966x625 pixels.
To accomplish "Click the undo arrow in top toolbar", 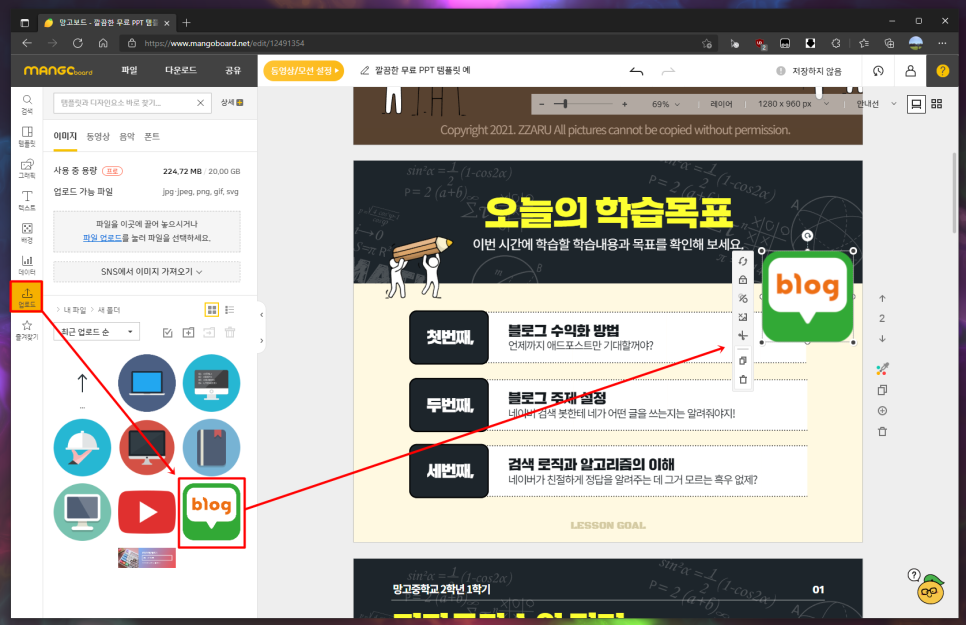I will [636, 71].
